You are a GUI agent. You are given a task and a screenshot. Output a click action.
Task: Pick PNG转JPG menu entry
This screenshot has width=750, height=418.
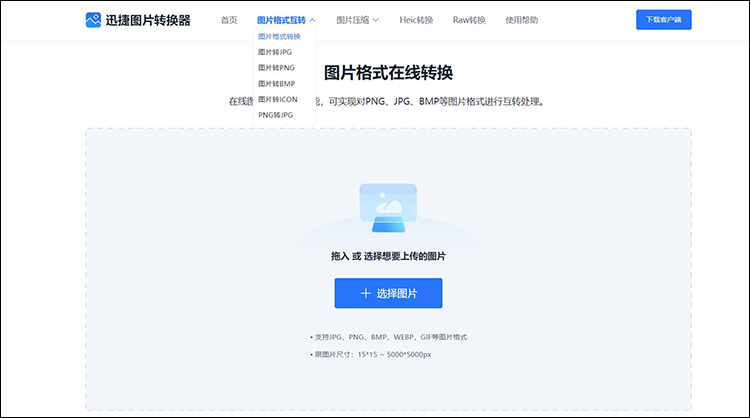(x=275, y=115)
